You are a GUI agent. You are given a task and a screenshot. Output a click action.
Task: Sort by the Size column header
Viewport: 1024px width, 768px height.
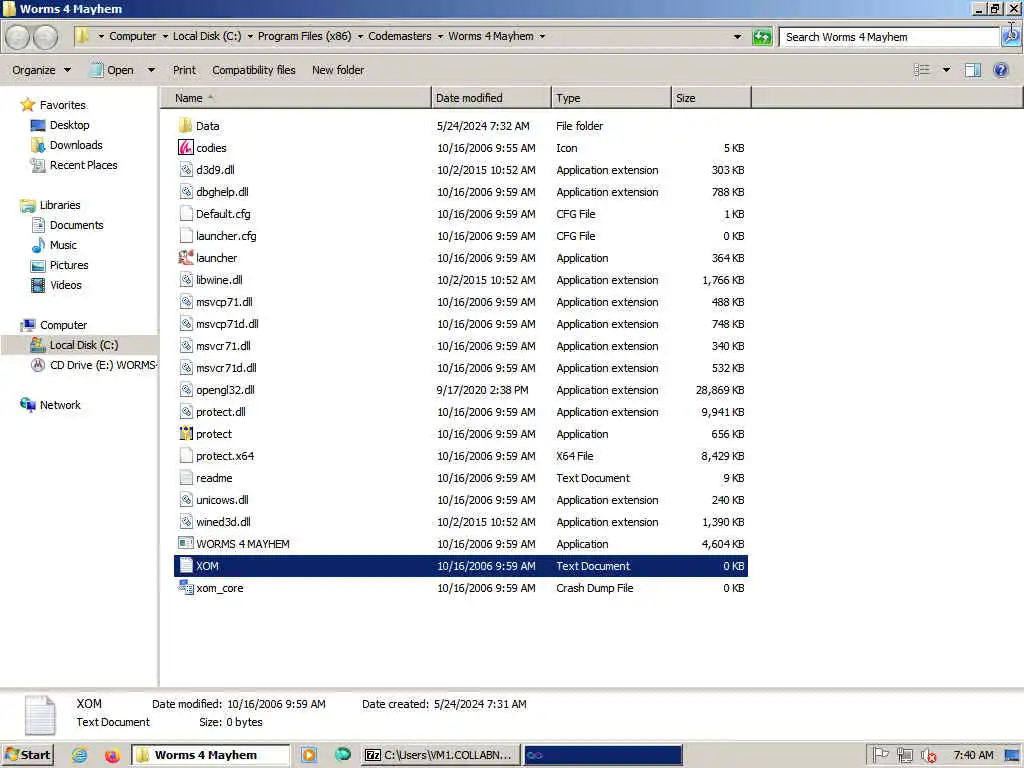coord(711,98)
